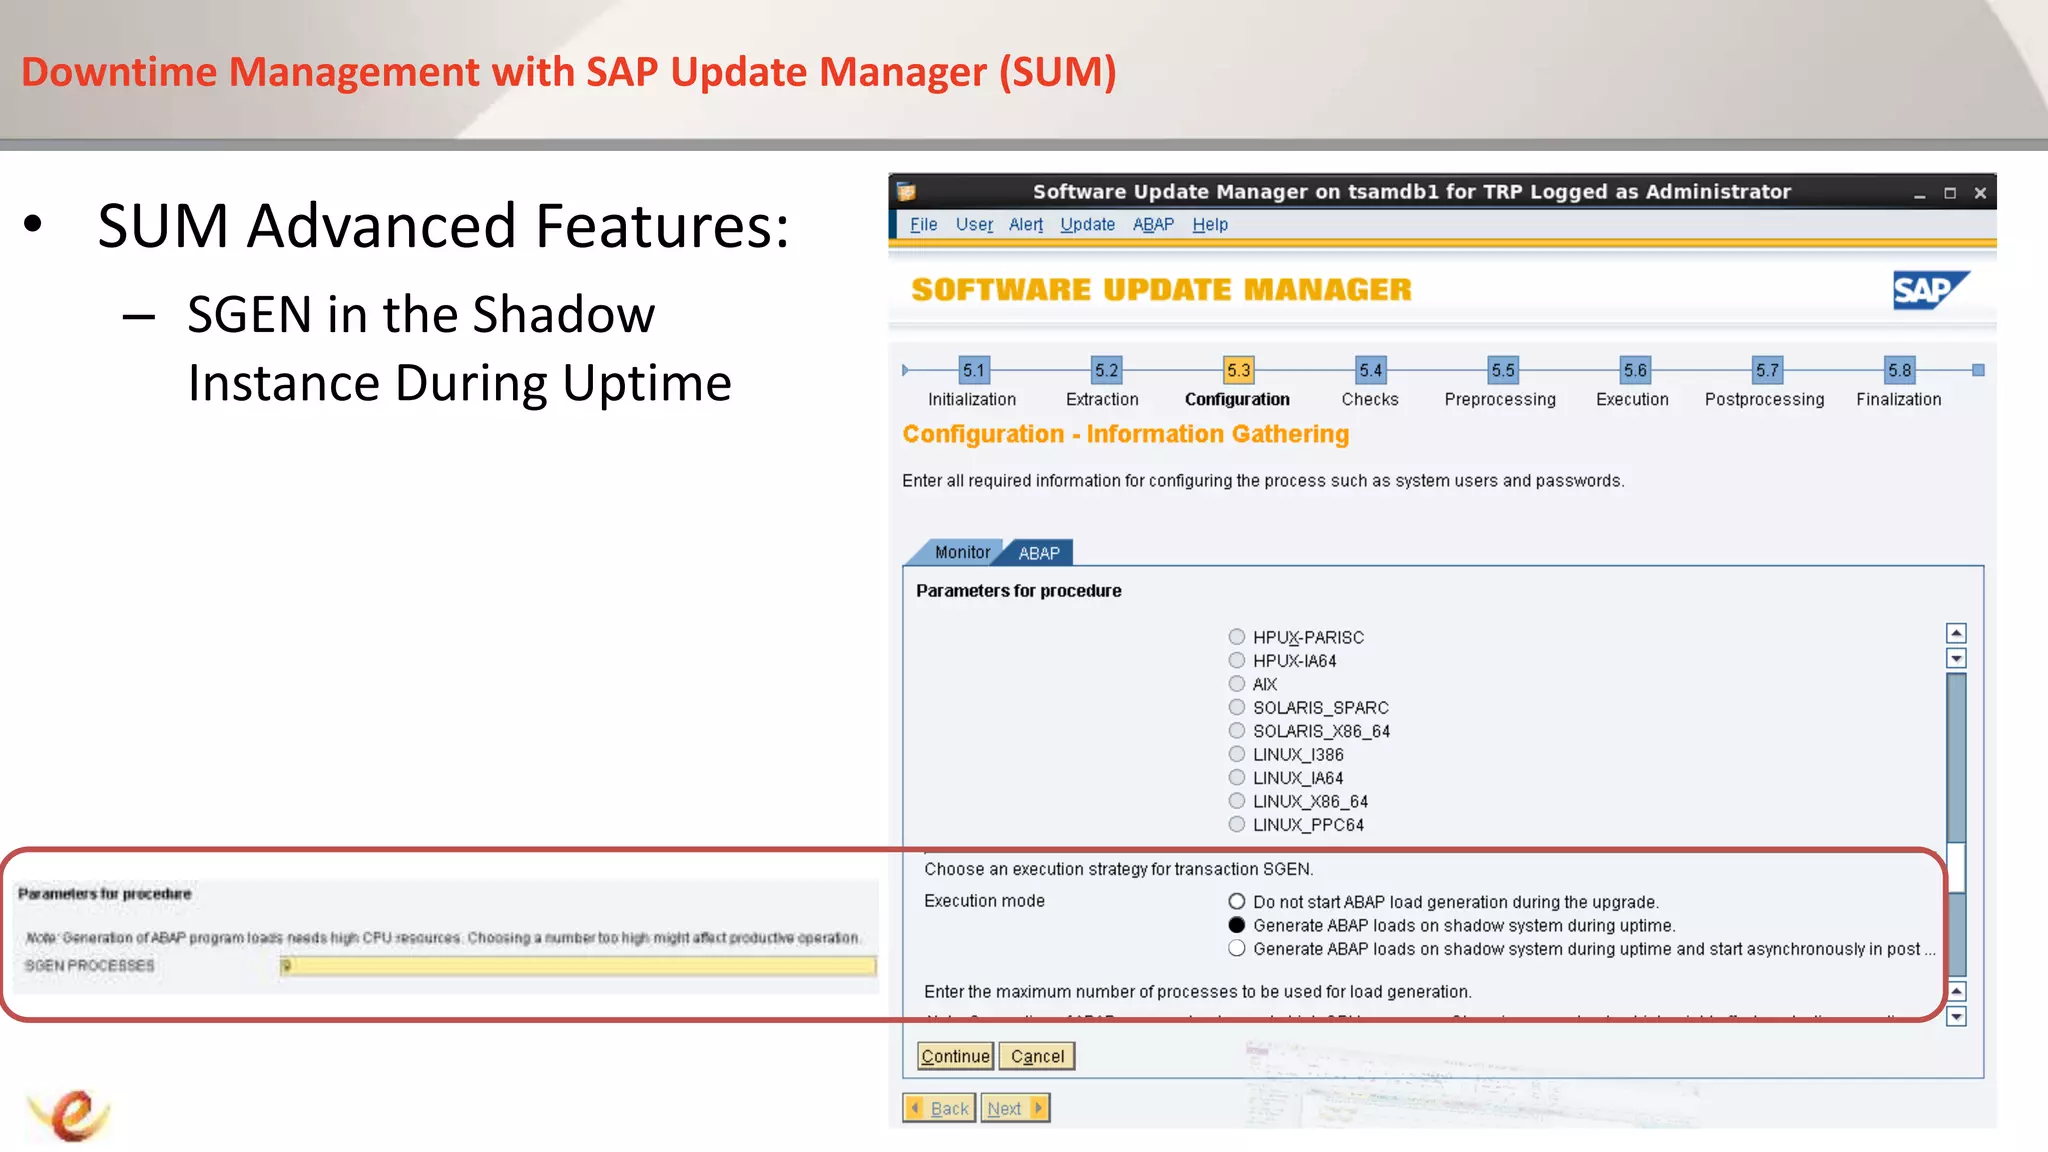
Task: Go to Next step
Action: 1015,1108
